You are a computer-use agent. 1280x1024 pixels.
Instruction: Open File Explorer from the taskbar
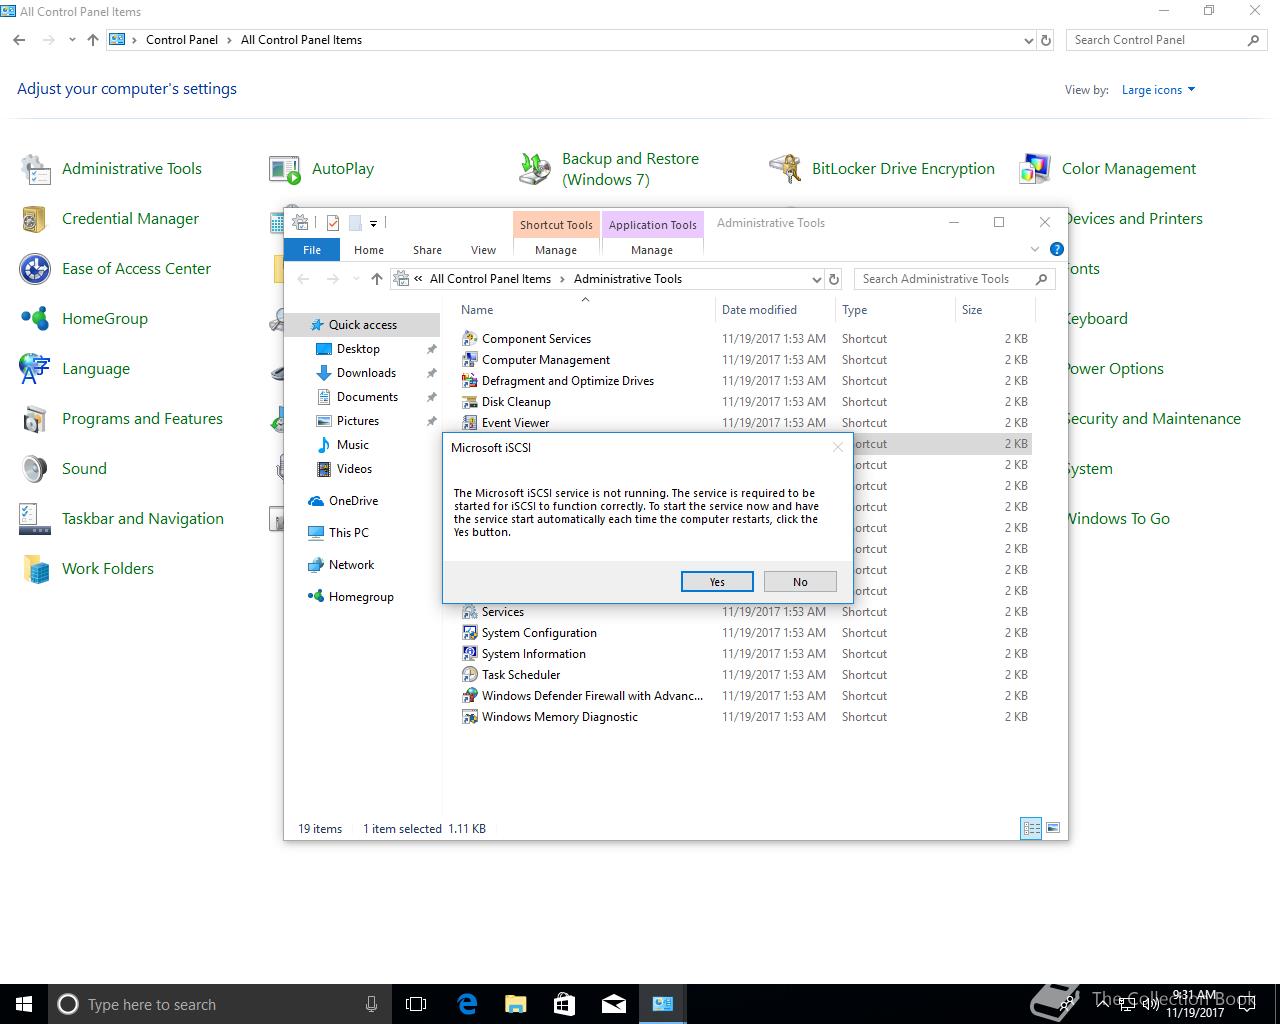(x=516, y=1004)
